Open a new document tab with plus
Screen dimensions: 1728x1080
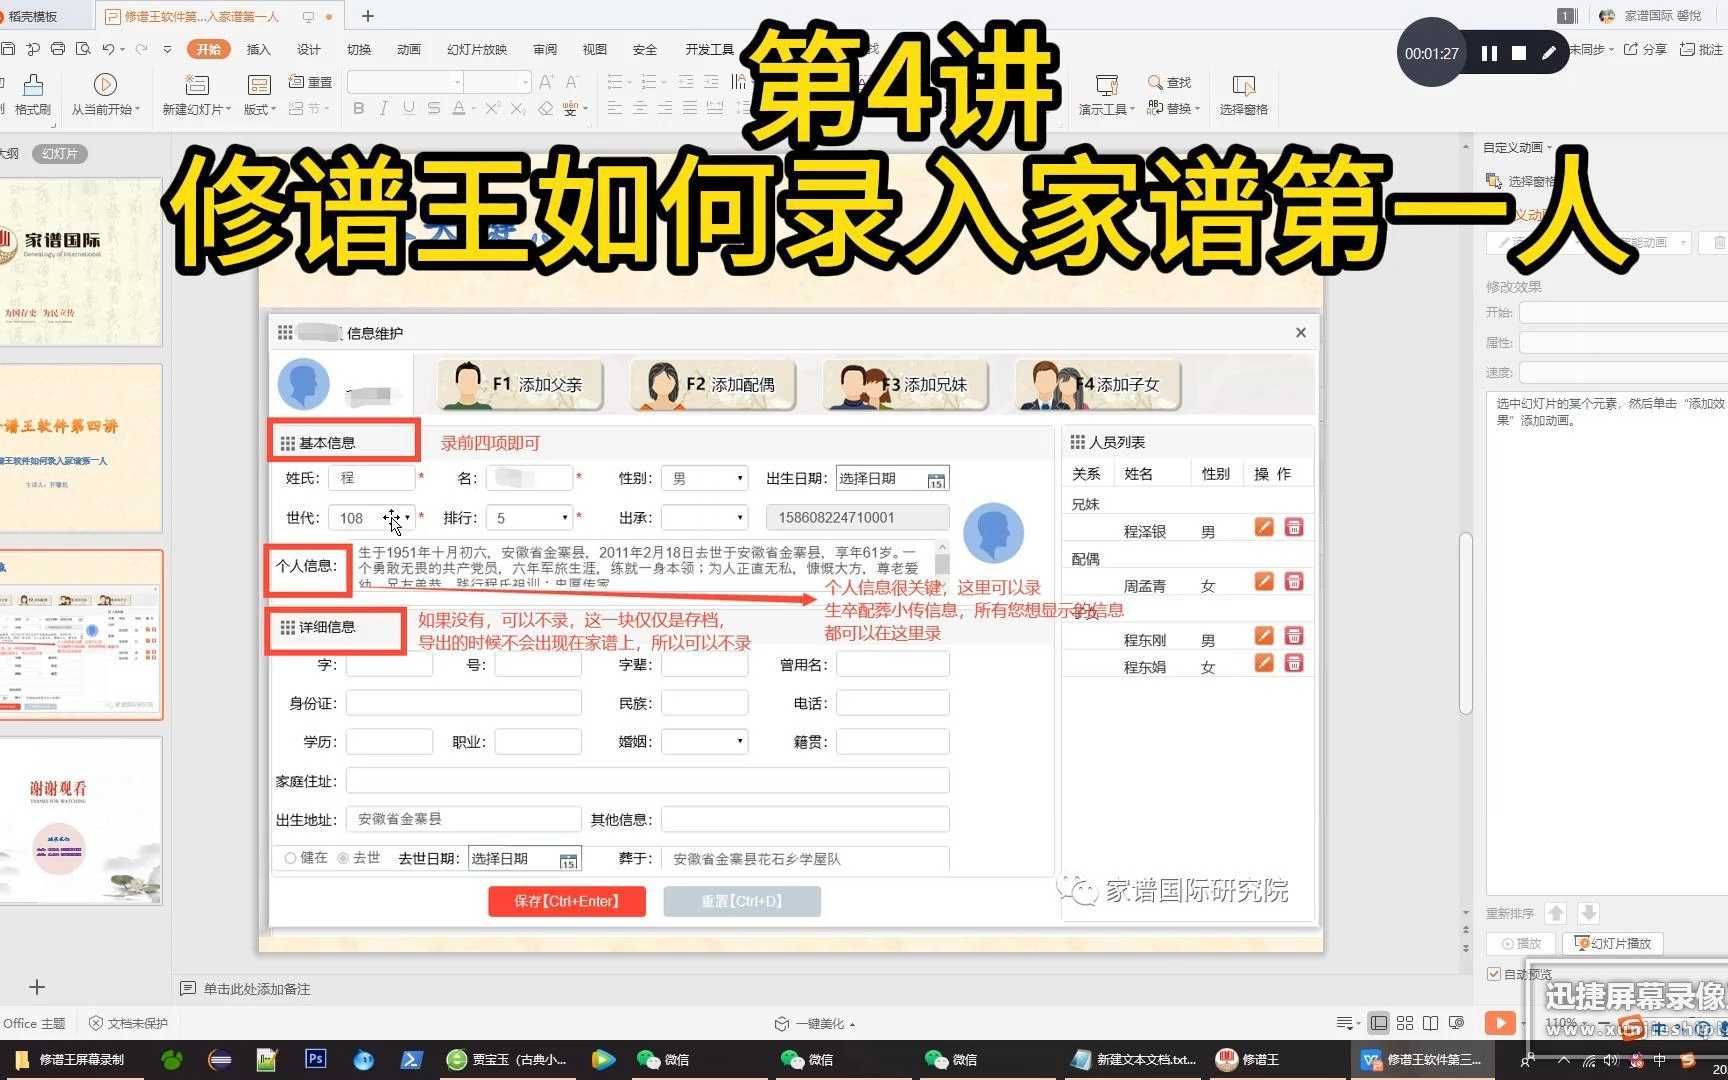[368, 16]
